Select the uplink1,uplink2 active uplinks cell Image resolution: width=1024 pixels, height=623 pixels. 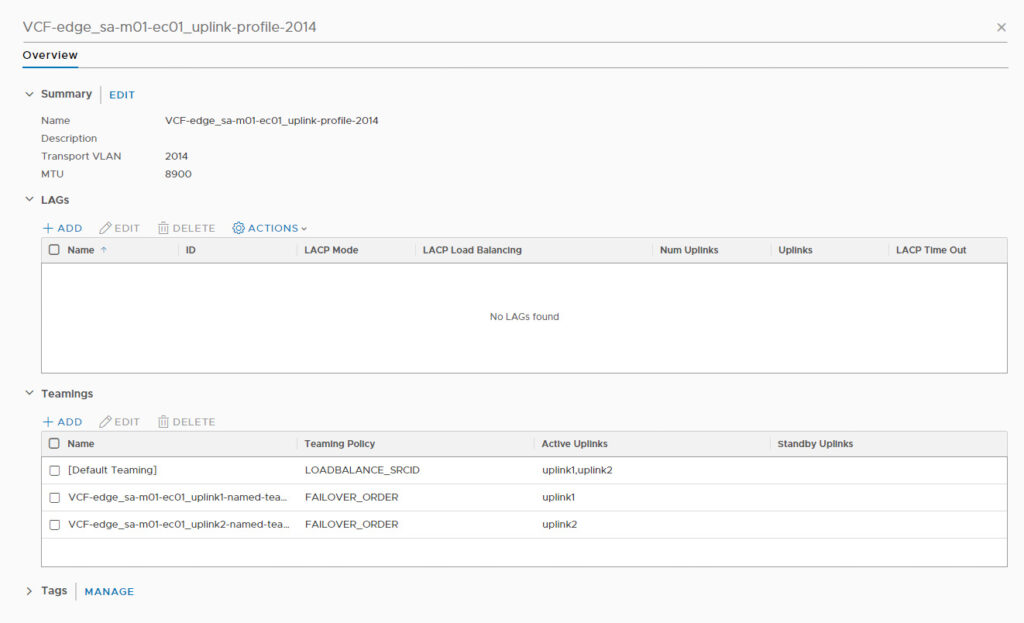tap(577, 470)
